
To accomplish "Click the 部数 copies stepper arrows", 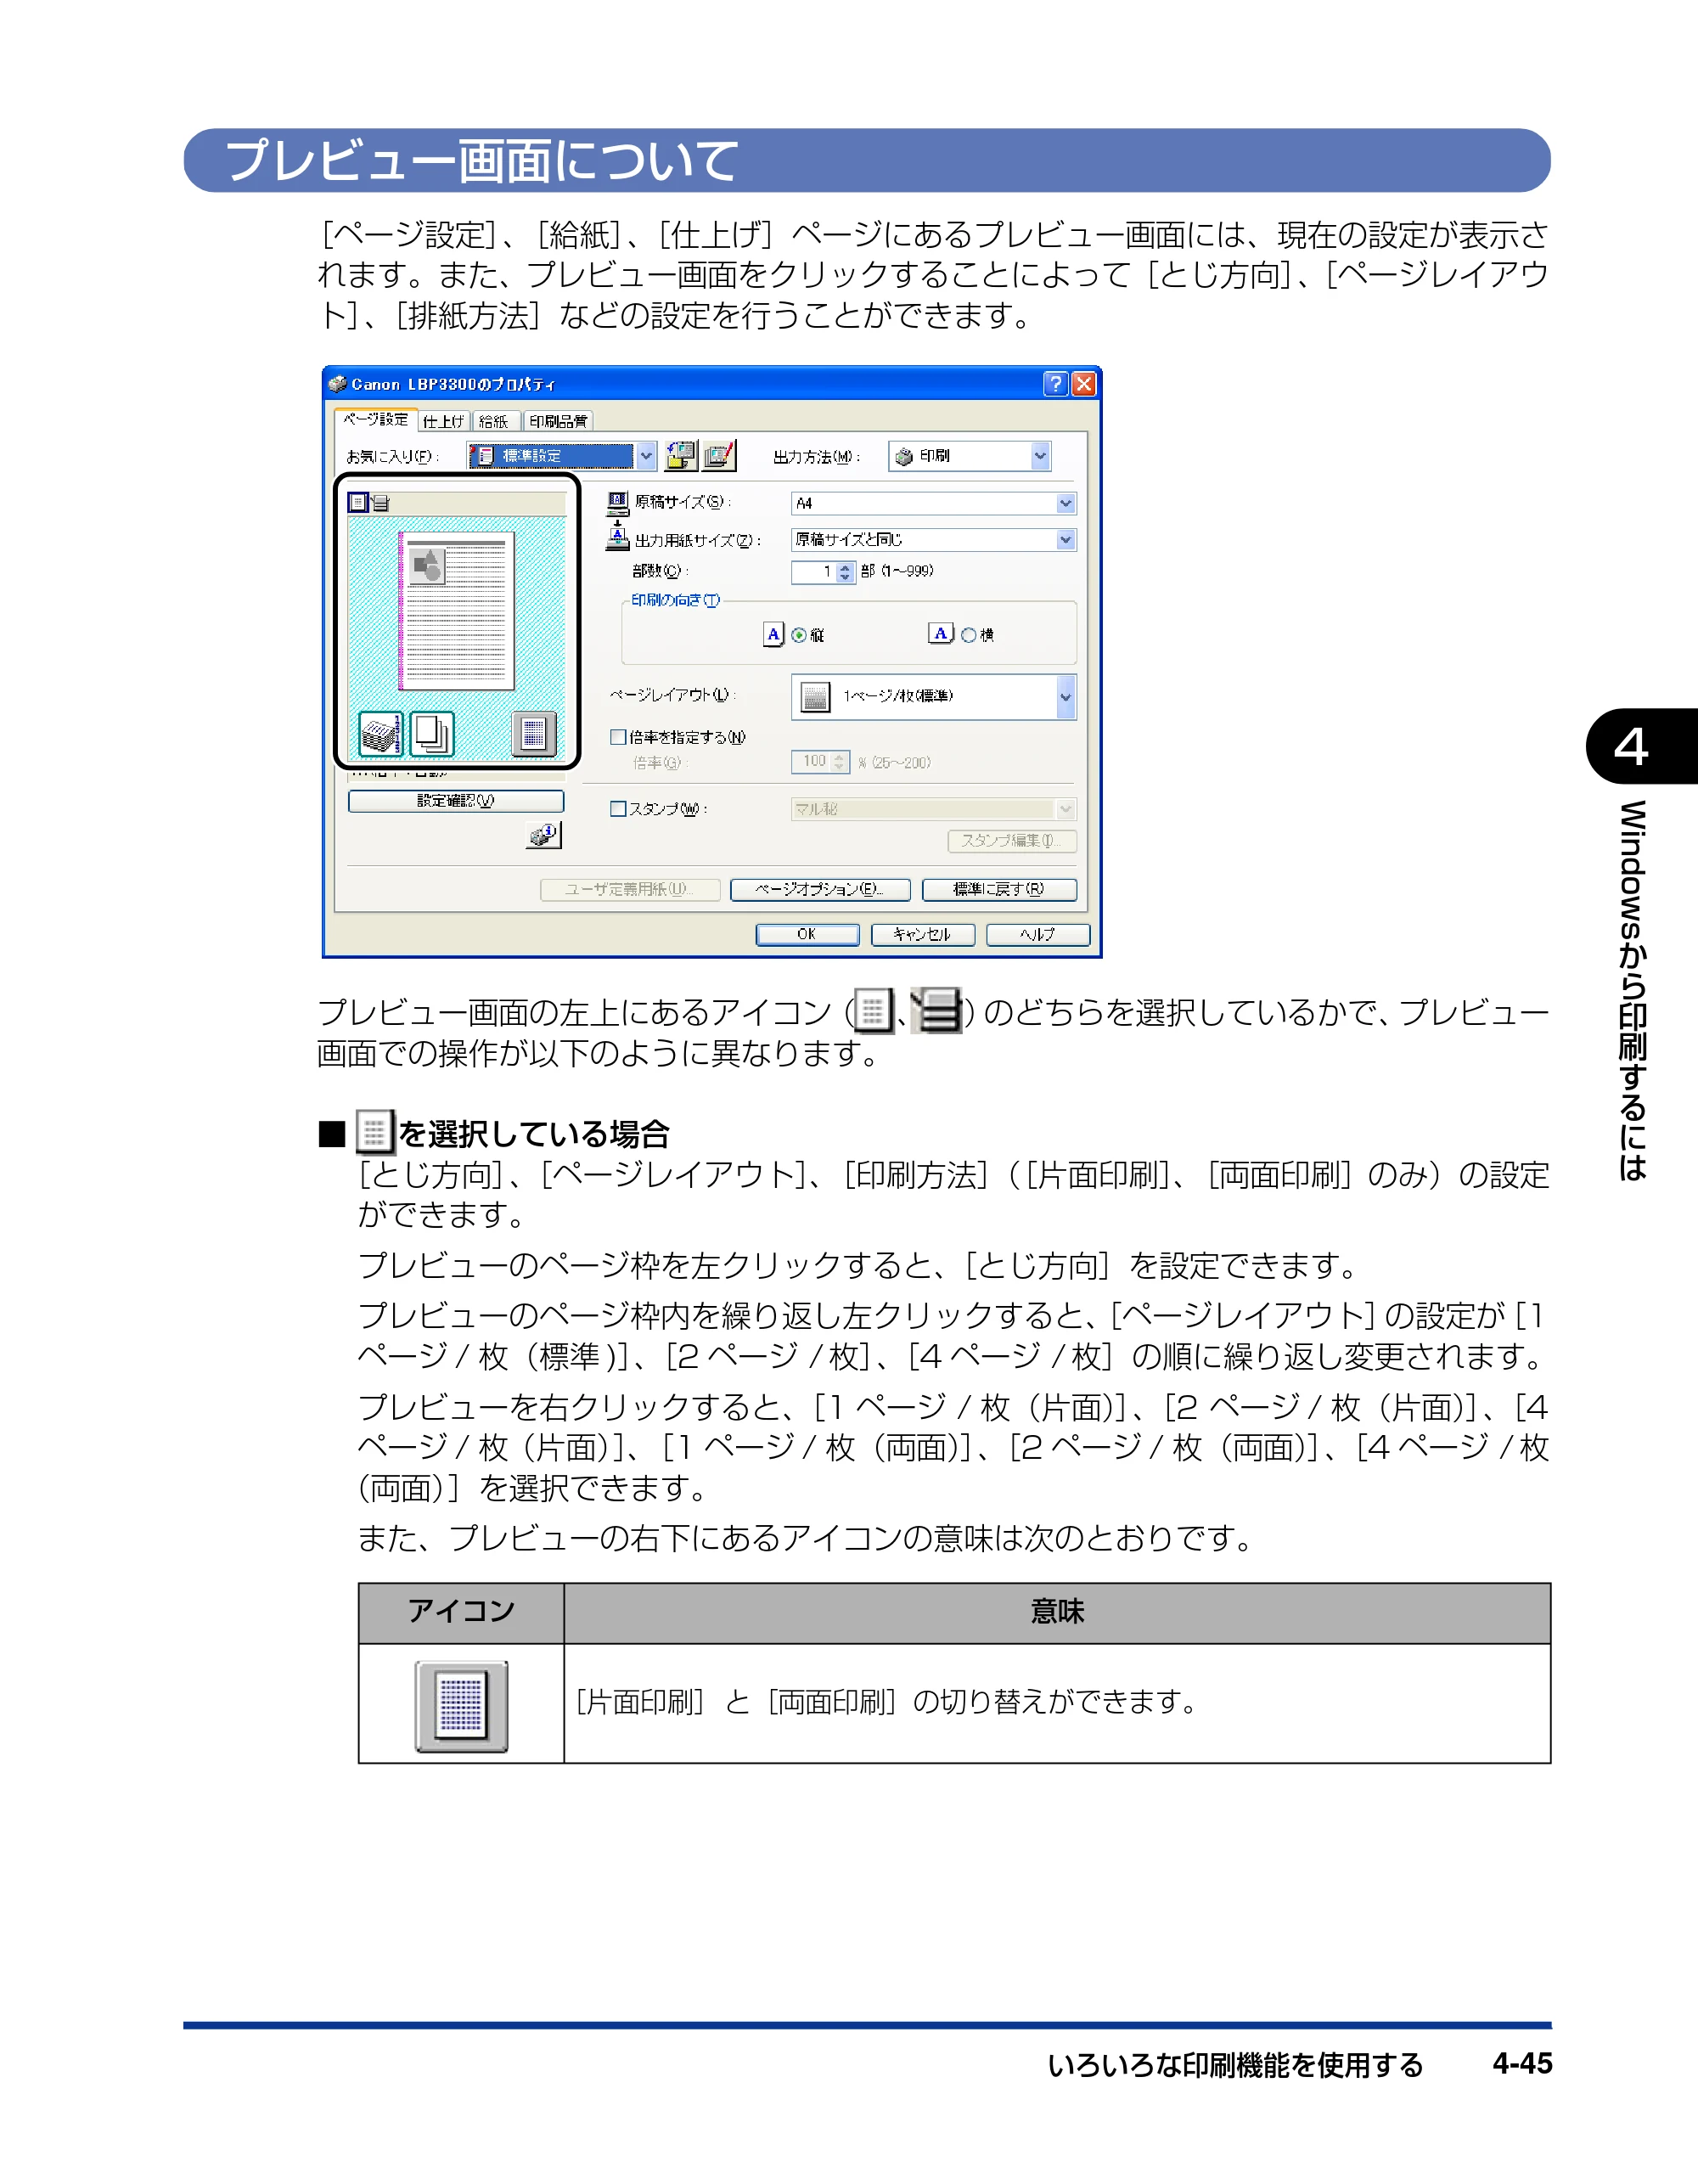I will click(x=845, y=572).
